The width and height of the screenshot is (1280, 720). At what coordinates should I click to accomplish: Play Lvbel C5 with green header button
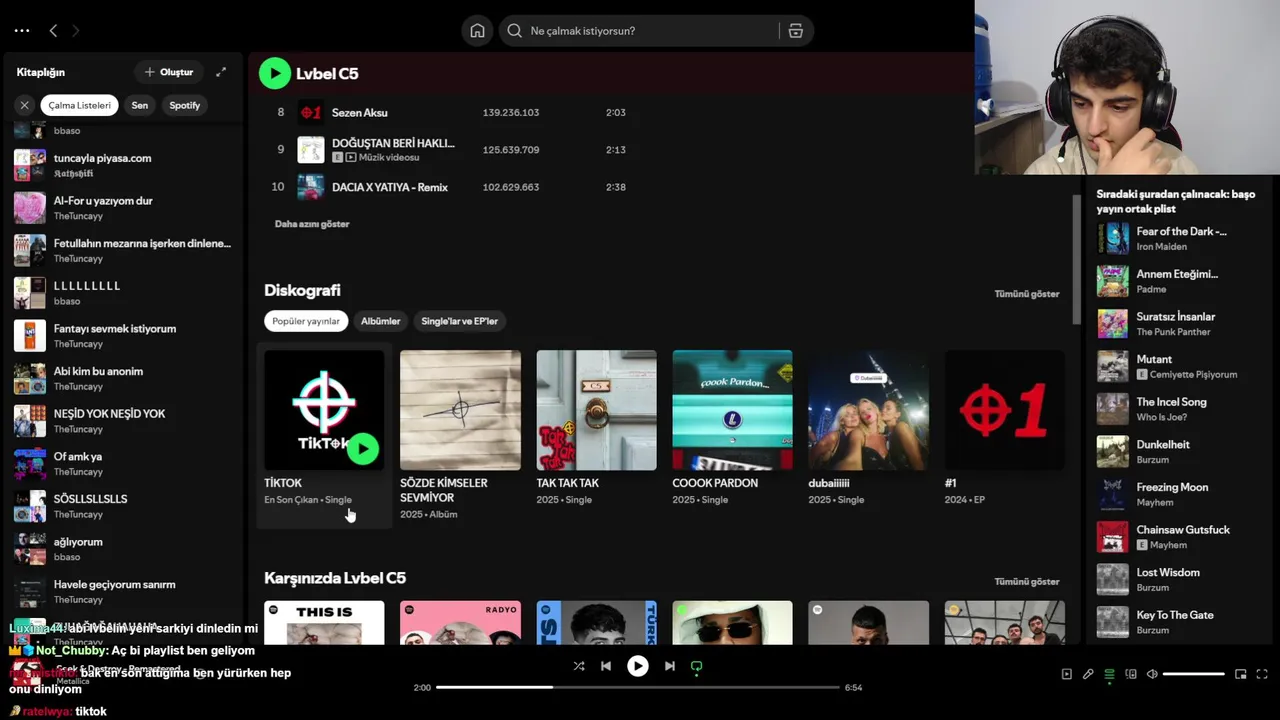275,73
